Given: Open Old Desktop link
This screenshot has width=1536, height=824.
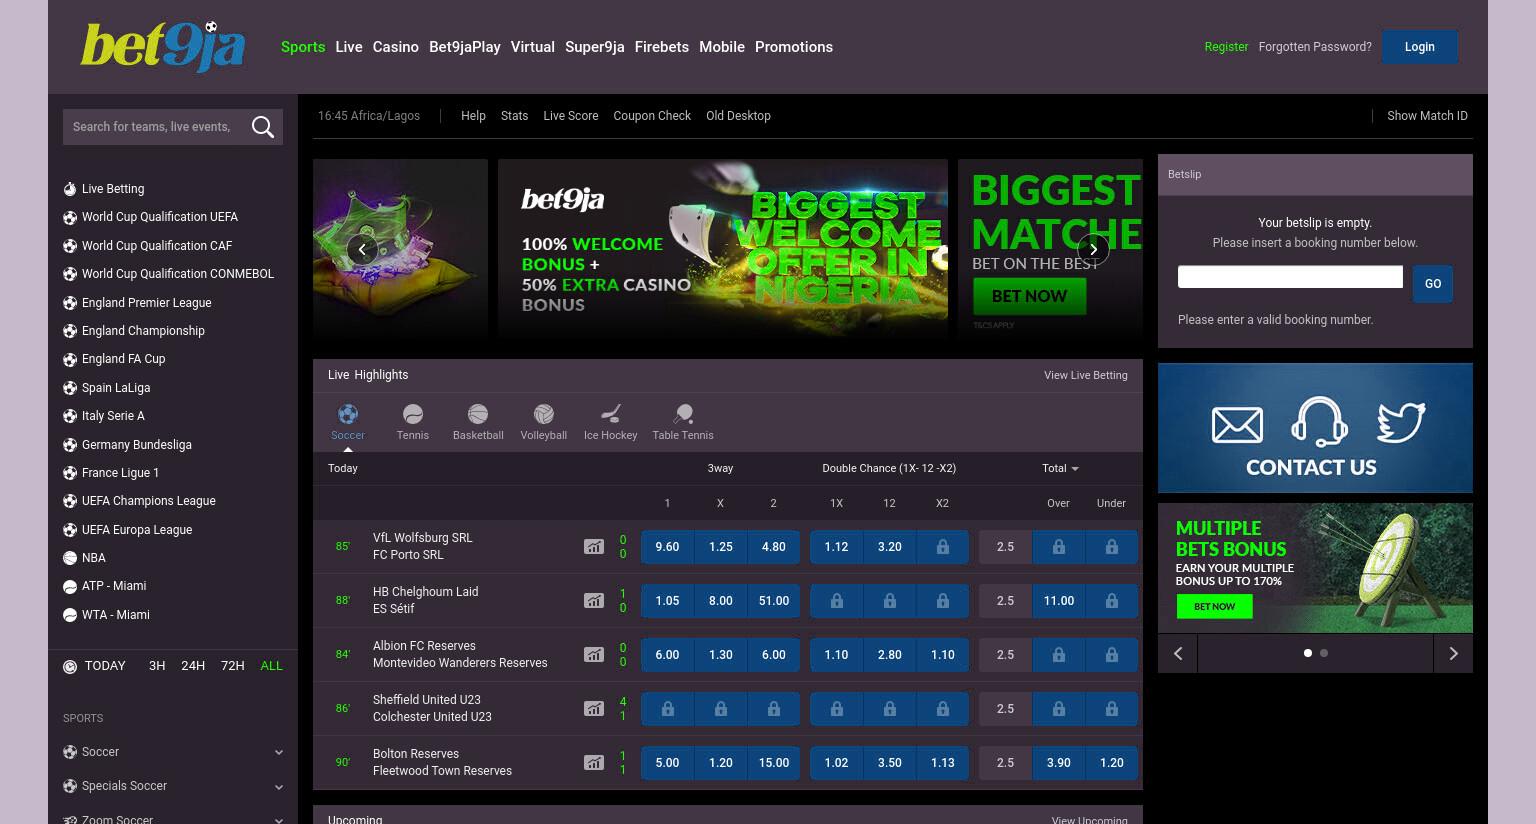Looking at the screenshot, I should (738, 116).
